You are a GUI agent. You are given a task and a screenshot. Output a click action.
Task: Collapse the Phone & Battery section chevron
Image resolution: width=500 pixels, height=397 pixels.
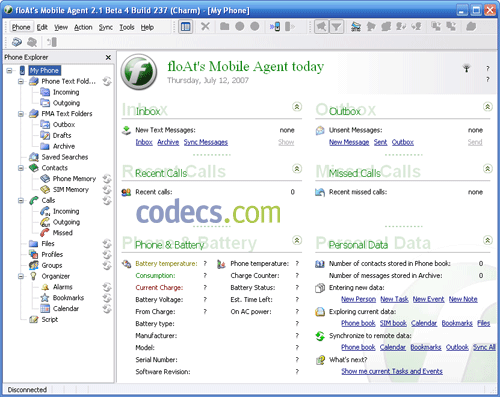click(297, 240)
